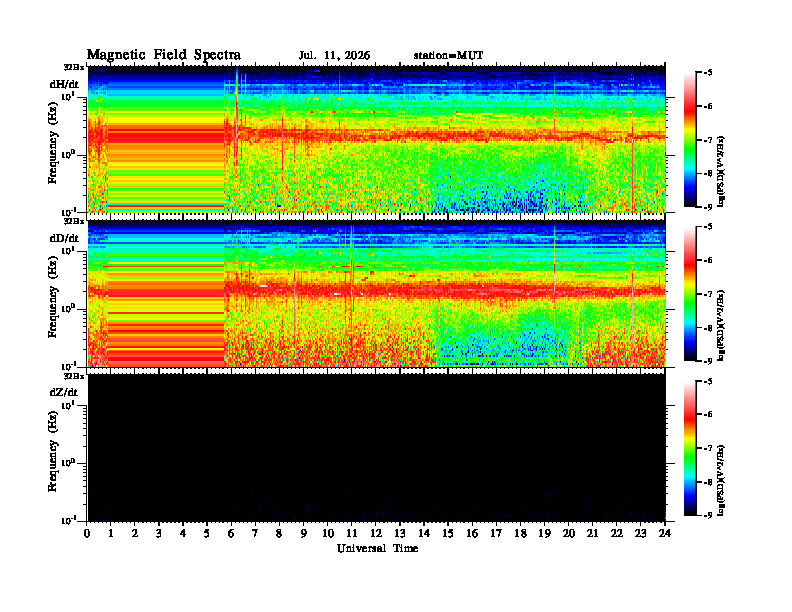Click the -5 value on dH/dt color scale
The image size is (792, 612).
click(x=708, y=73)
